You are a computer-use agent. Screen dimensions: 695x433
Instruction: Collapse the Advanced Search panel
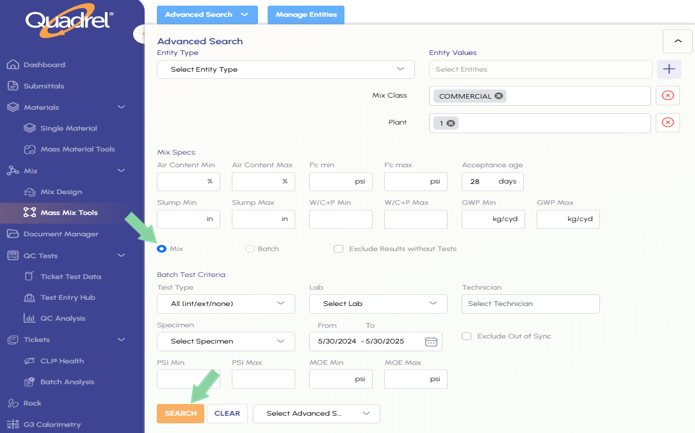677,41
